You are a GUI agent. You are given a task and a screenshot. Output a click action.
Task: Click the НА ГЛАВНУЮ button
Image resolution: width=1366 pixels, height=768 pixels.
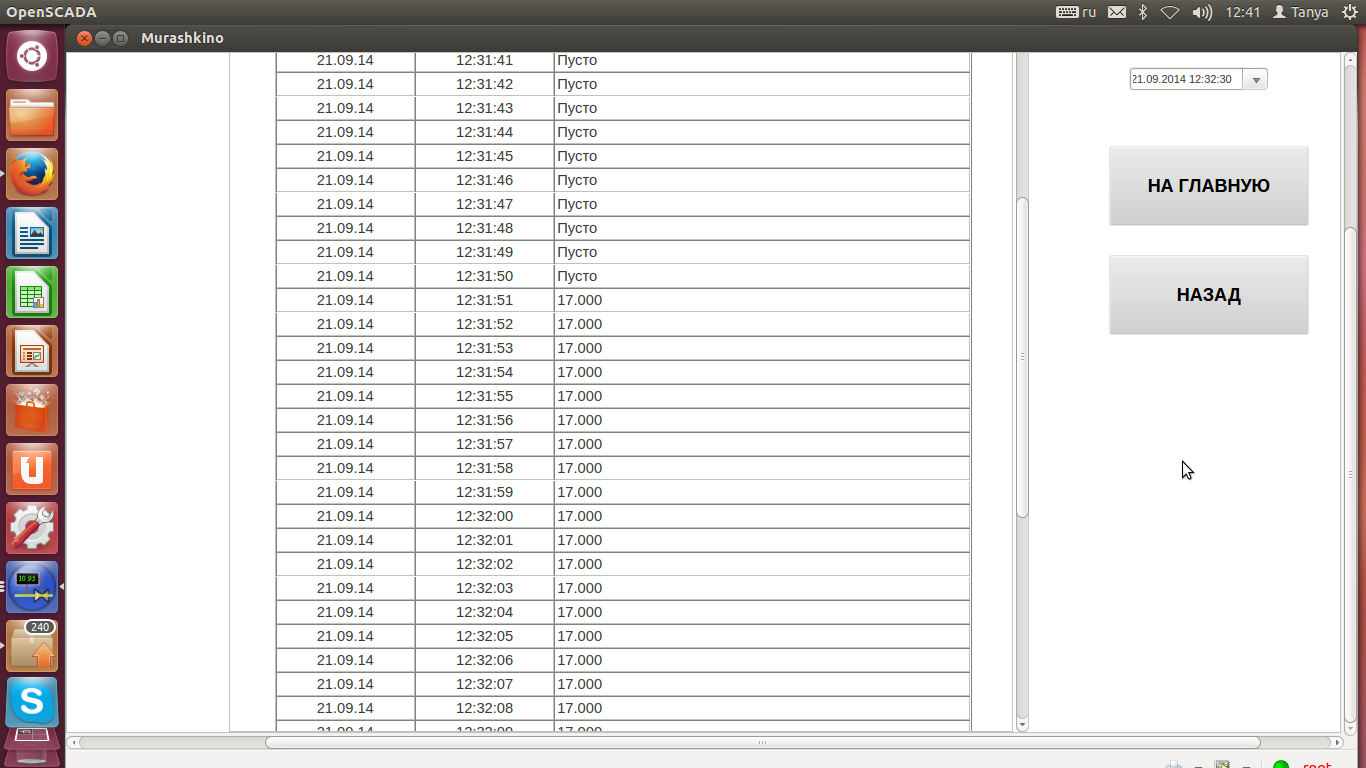pyautogui.click(x=1208, y=186)
